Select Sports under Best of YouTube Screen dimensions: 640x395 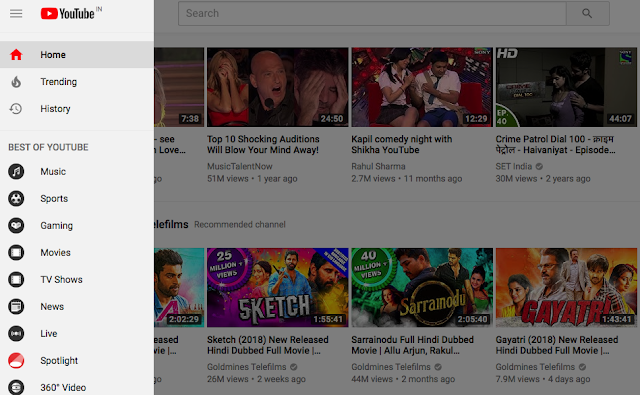coord(77,198)
